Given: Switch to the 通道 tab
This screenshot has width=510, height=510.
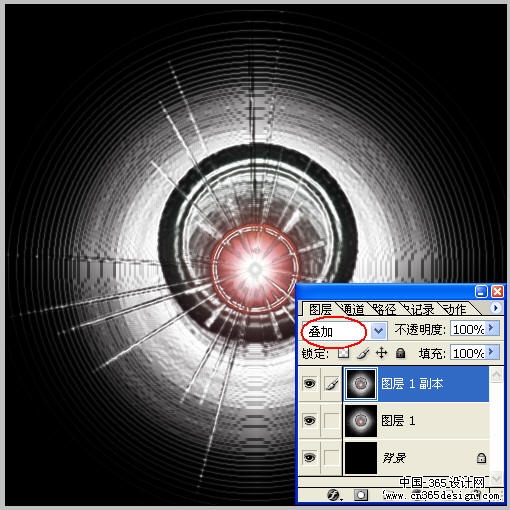Looking at the screenshot, I should coord(353,309).
